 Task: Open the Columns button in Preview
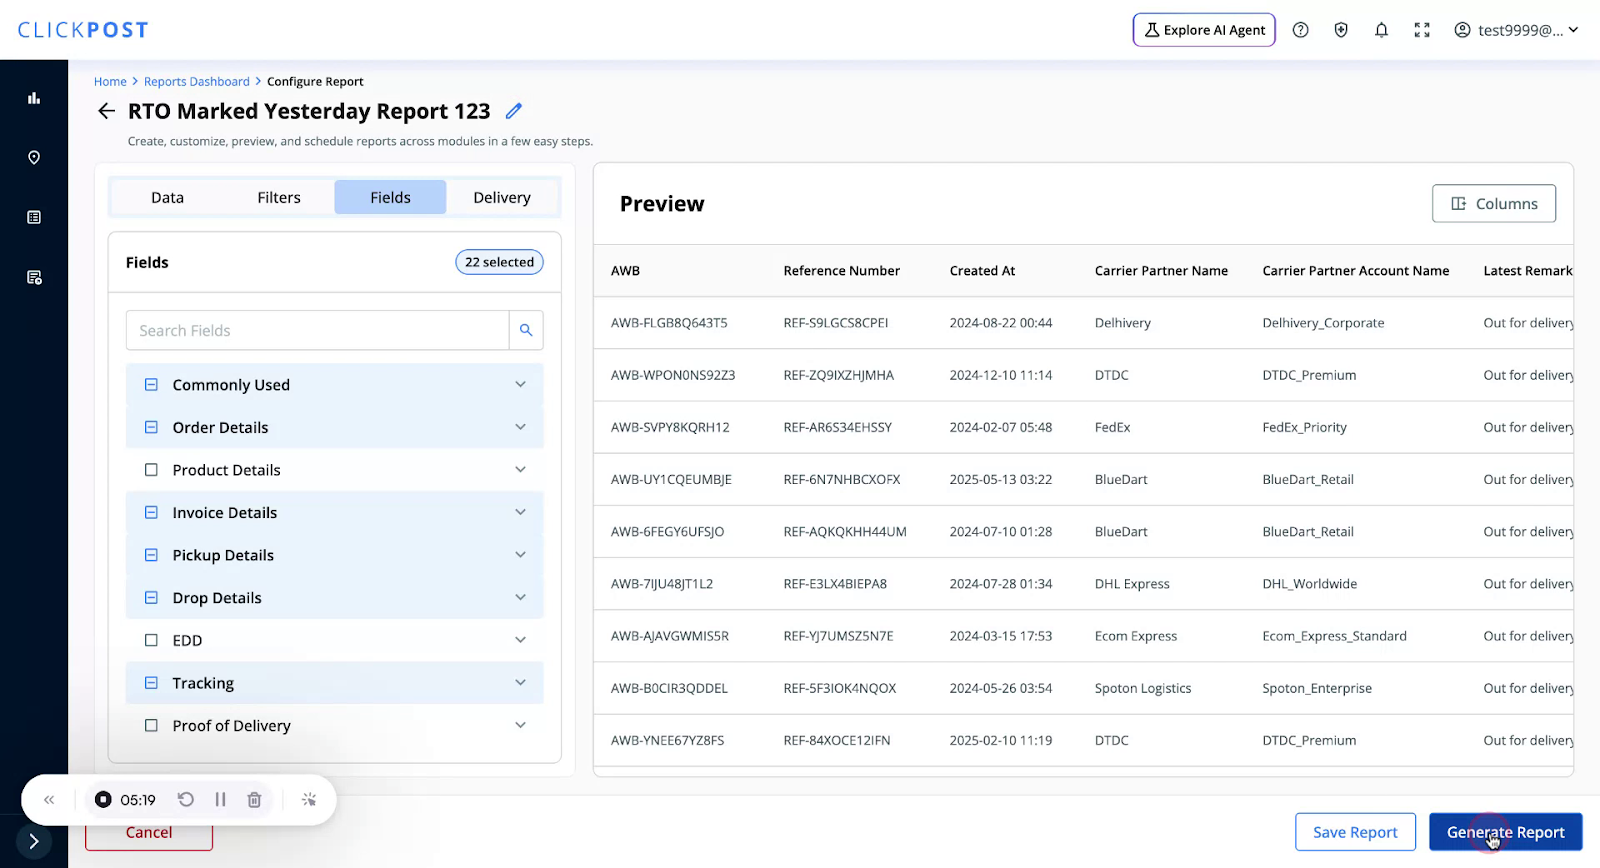pos(1494,203)
